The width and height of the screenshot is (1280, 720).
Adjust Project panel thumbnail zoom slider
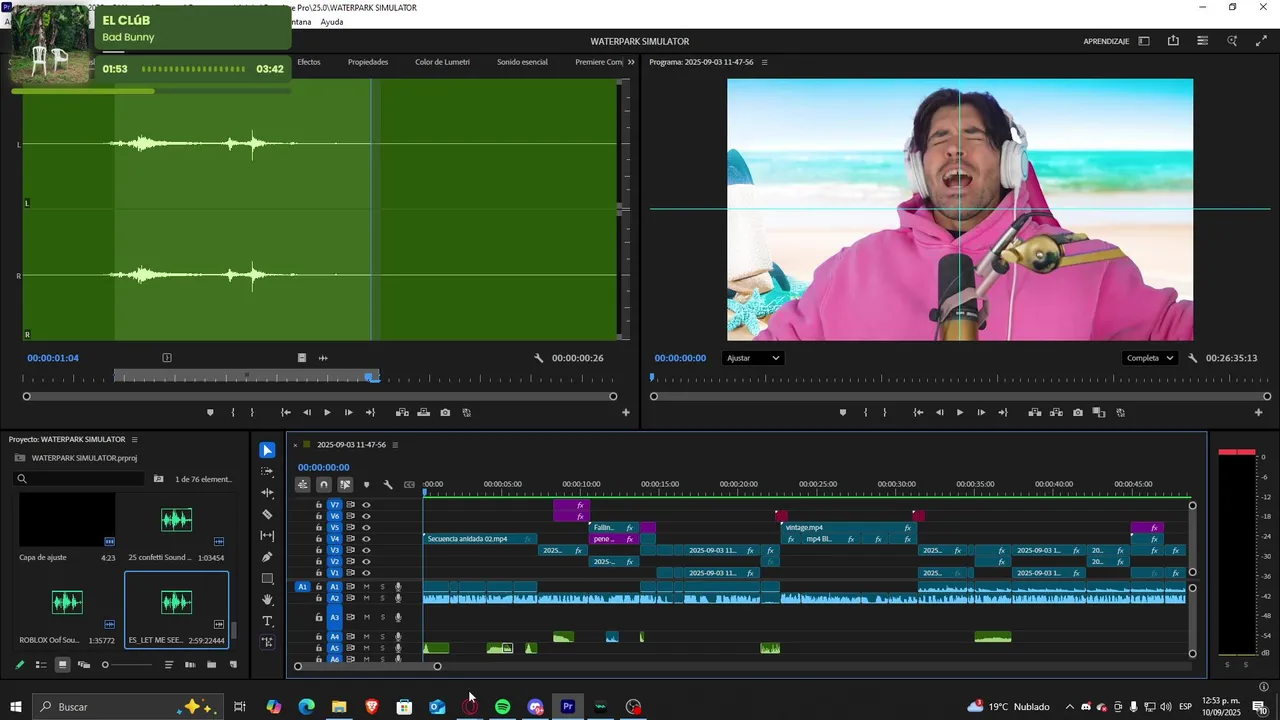(128, 665)
